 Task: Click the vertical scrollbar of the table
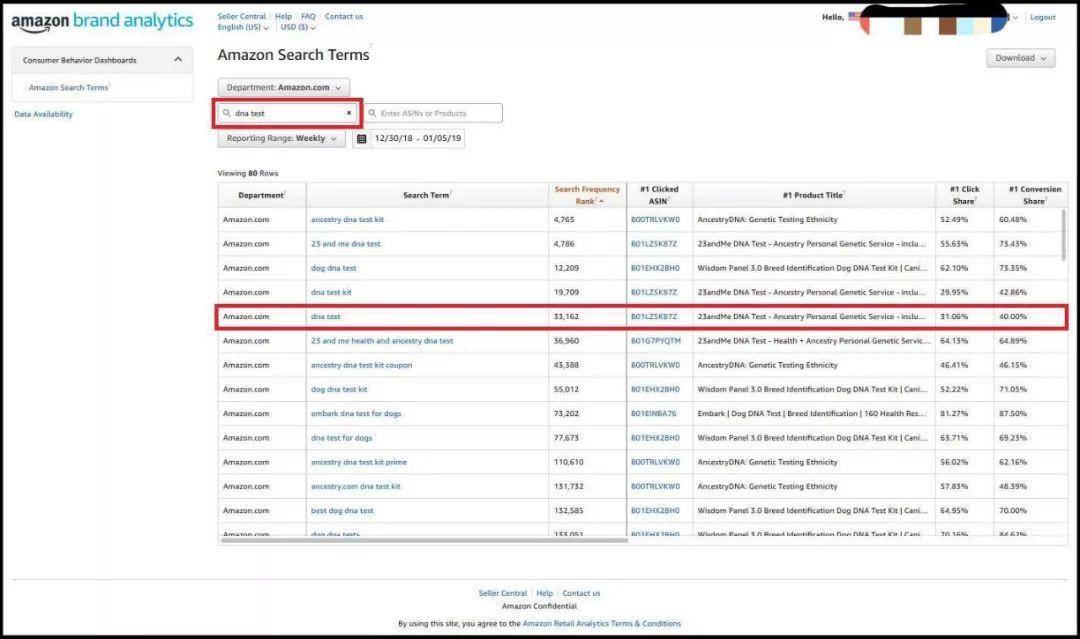pyautogui.click(x=1064, y=234)
